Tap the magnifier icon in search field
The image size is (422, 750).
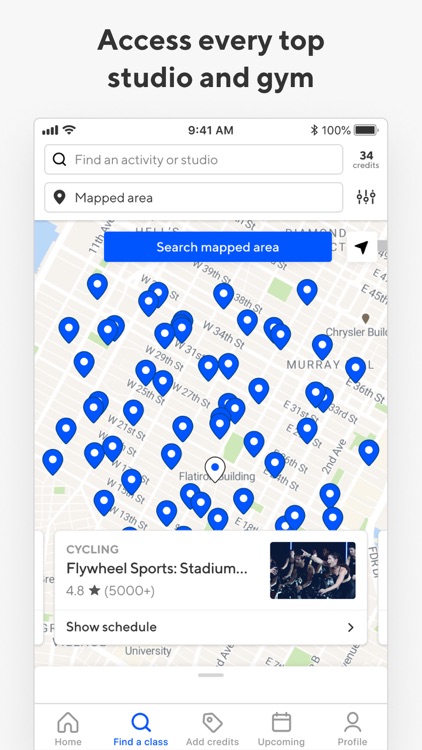[x=59, y=159]
